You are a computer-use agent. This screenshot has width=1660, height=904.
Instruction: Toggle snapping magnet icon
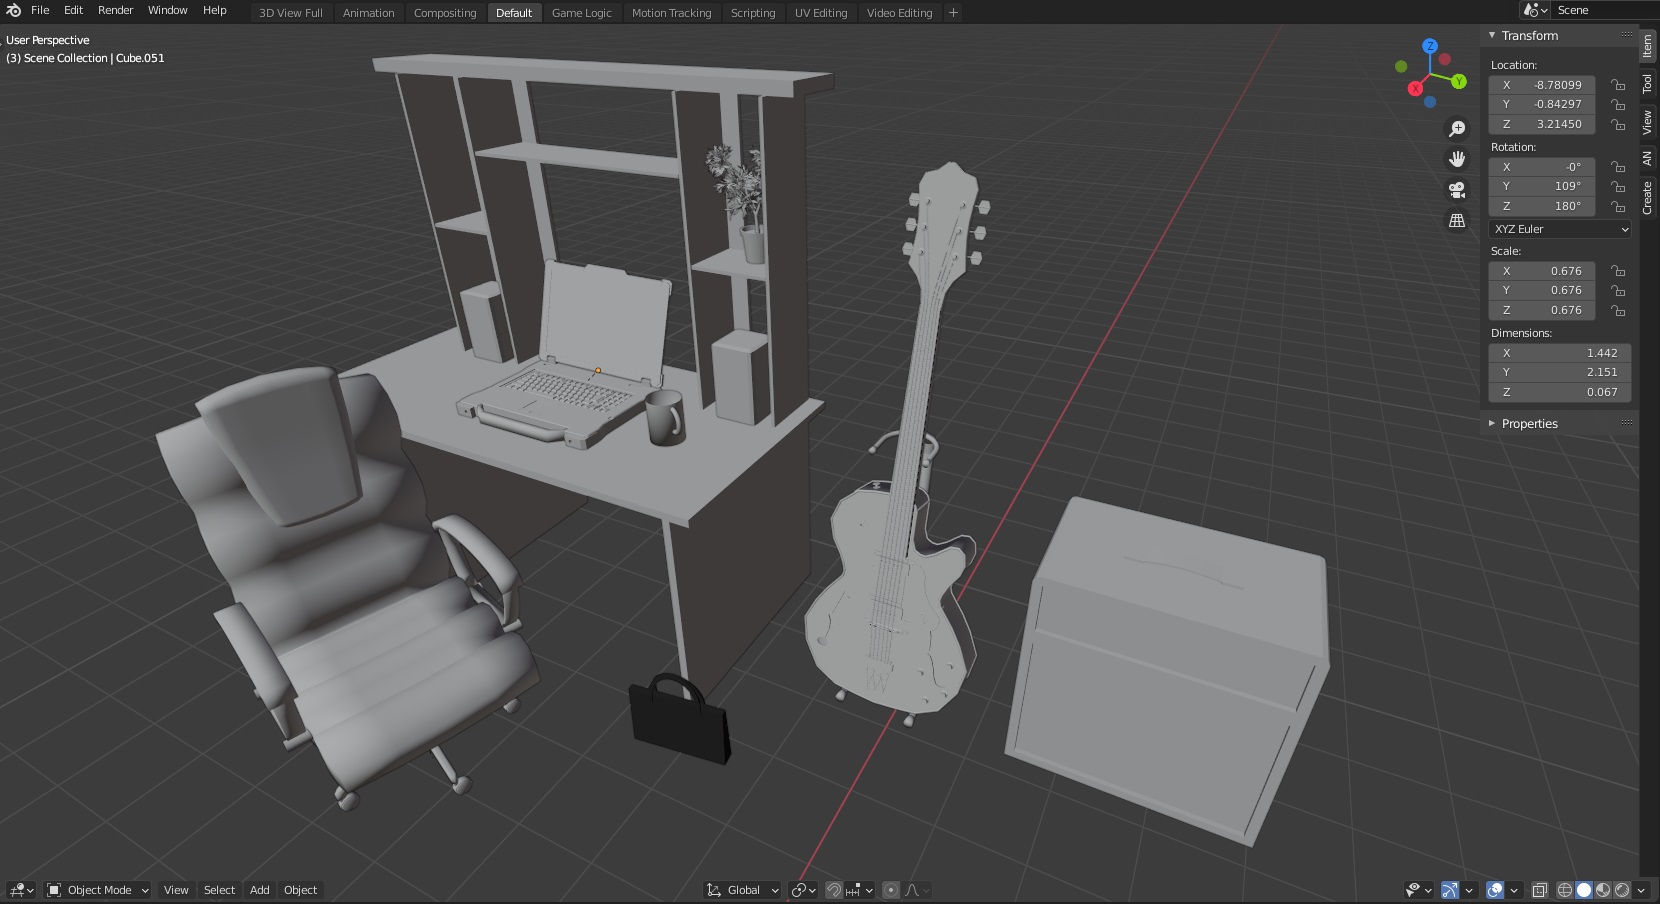coord(833,890)
